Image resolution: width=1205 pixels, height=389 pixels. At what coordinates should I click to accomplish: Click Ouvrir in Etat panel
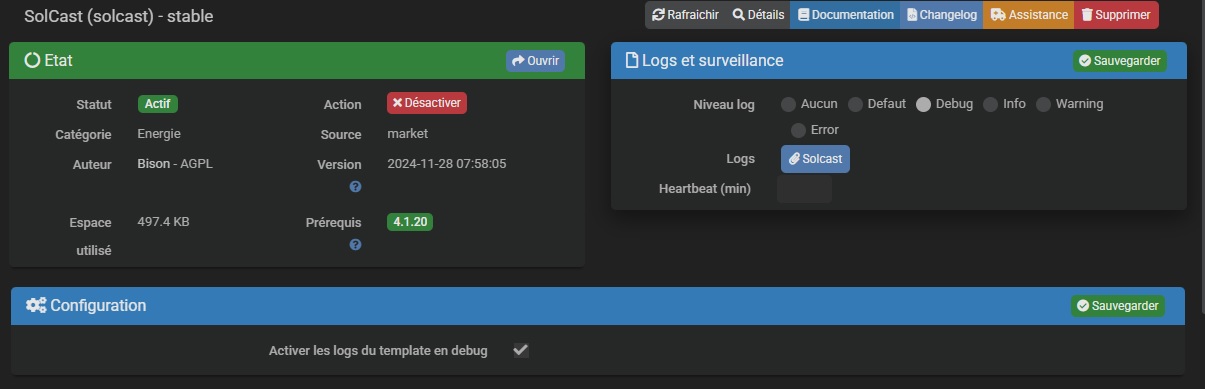pos(535,61)
